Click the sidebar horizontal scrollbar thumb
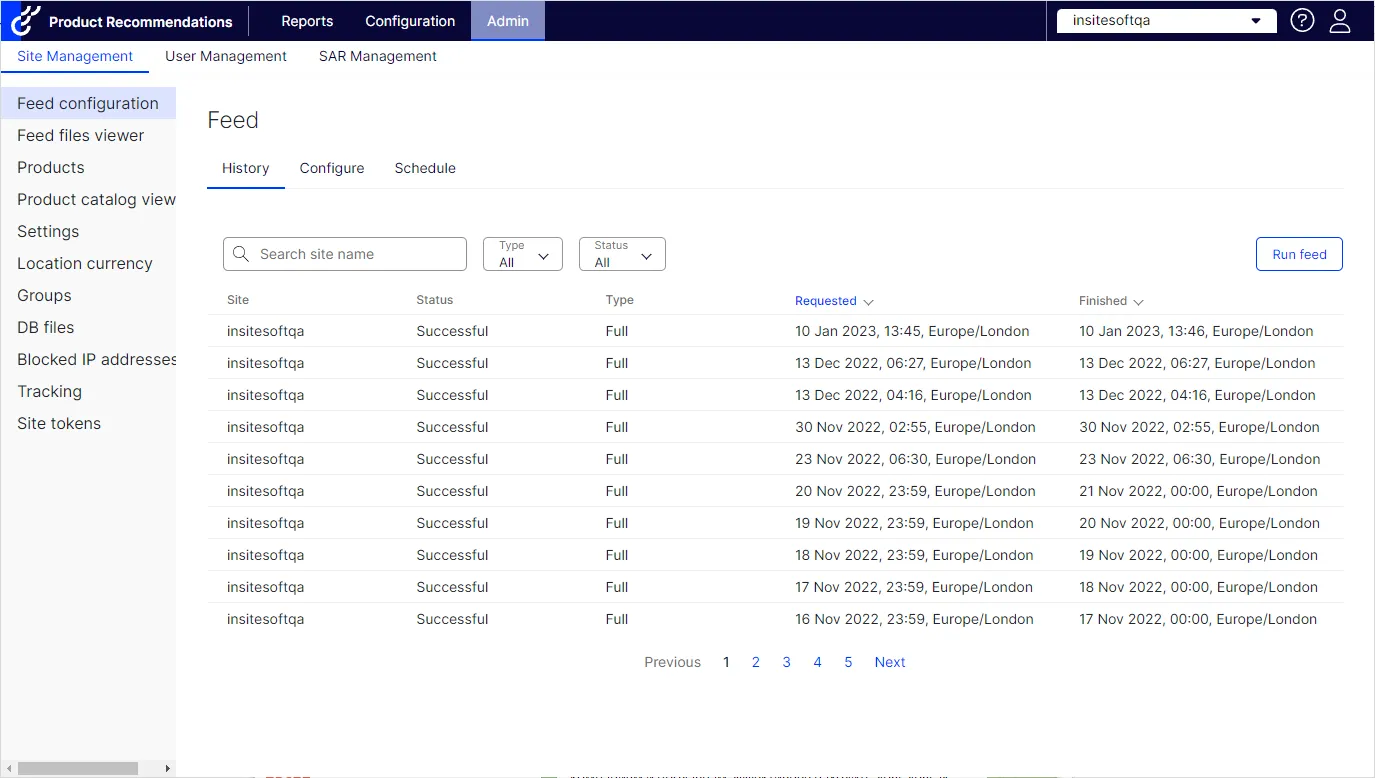The height and width of the screenshot is (778, 1375). [x=78, y=768]
